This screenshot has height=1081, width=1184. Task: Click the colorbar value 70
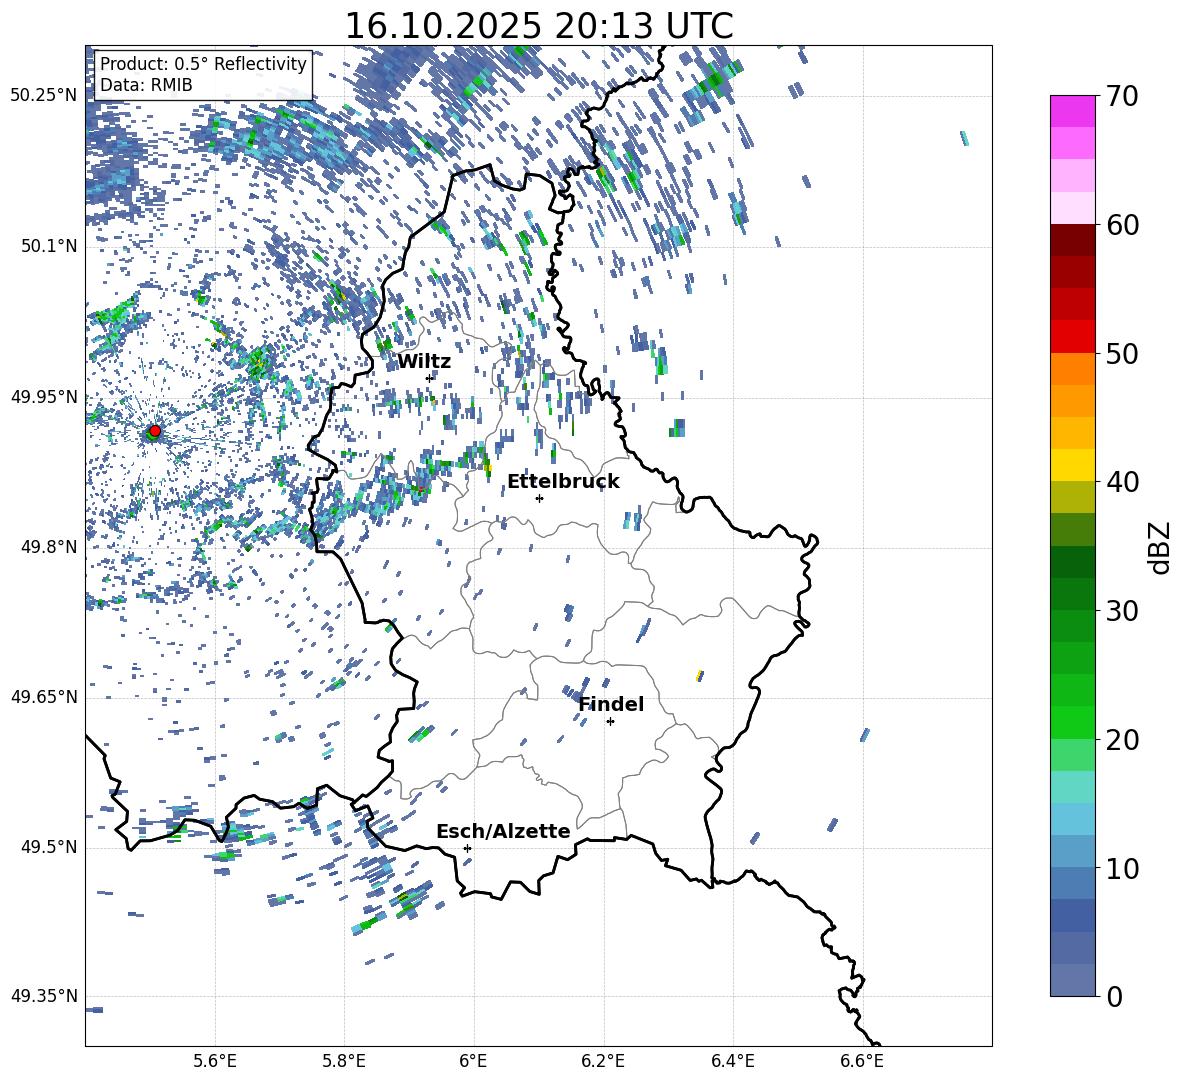click(x=1122, y=96)
